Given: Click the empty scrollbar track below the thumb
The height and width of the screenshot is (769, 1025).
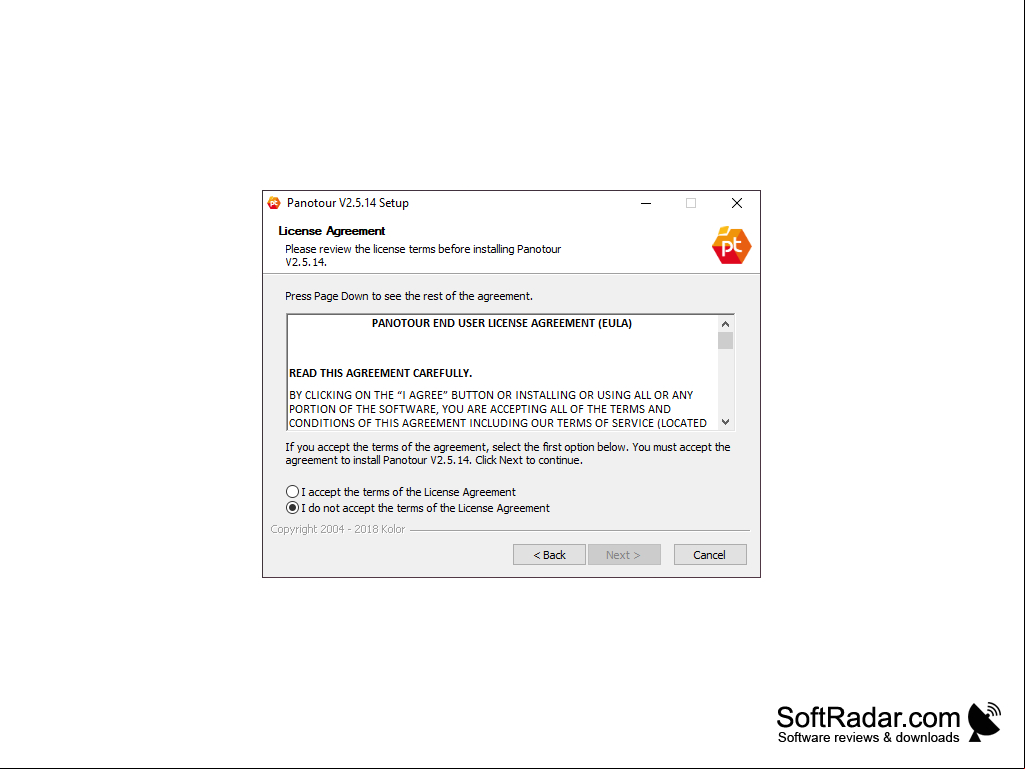Looking at the screenshot, I should 725,382.
